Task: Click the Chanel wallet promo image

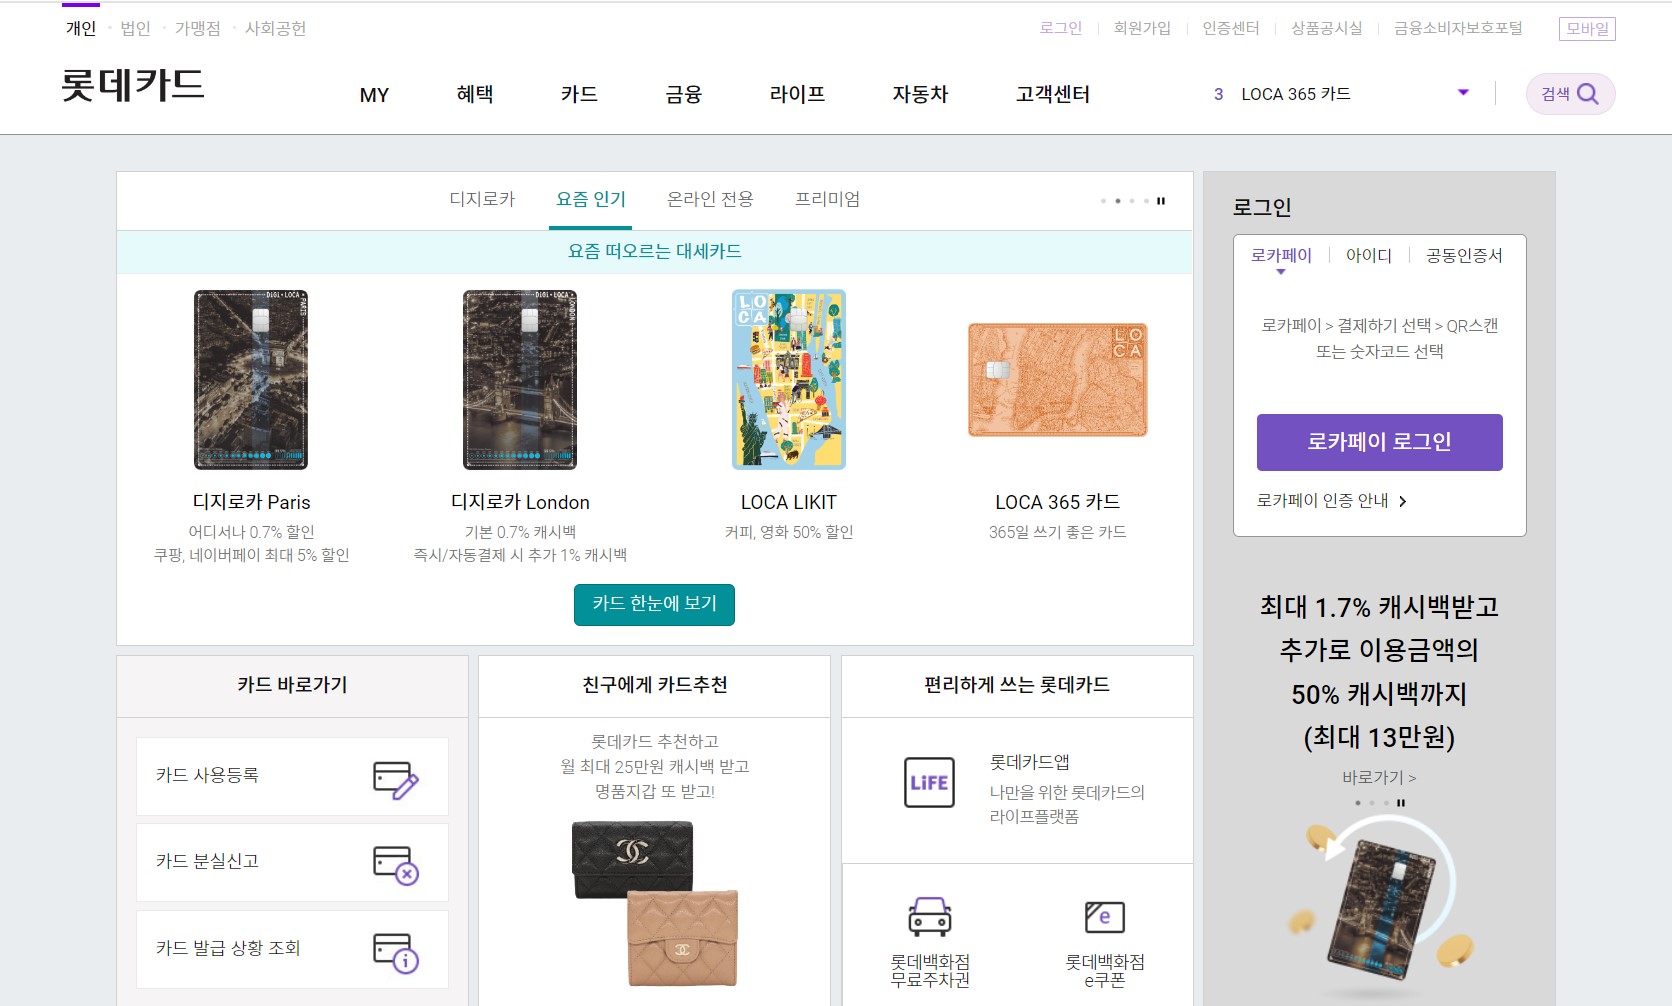Action: coord(655,903)
